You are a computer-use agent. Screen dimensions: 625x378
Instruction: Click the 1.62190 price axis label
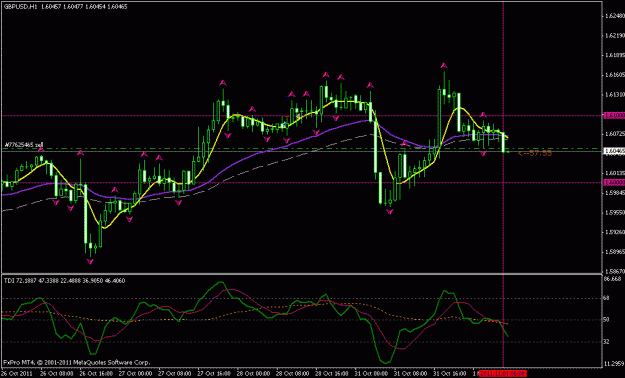614,35
